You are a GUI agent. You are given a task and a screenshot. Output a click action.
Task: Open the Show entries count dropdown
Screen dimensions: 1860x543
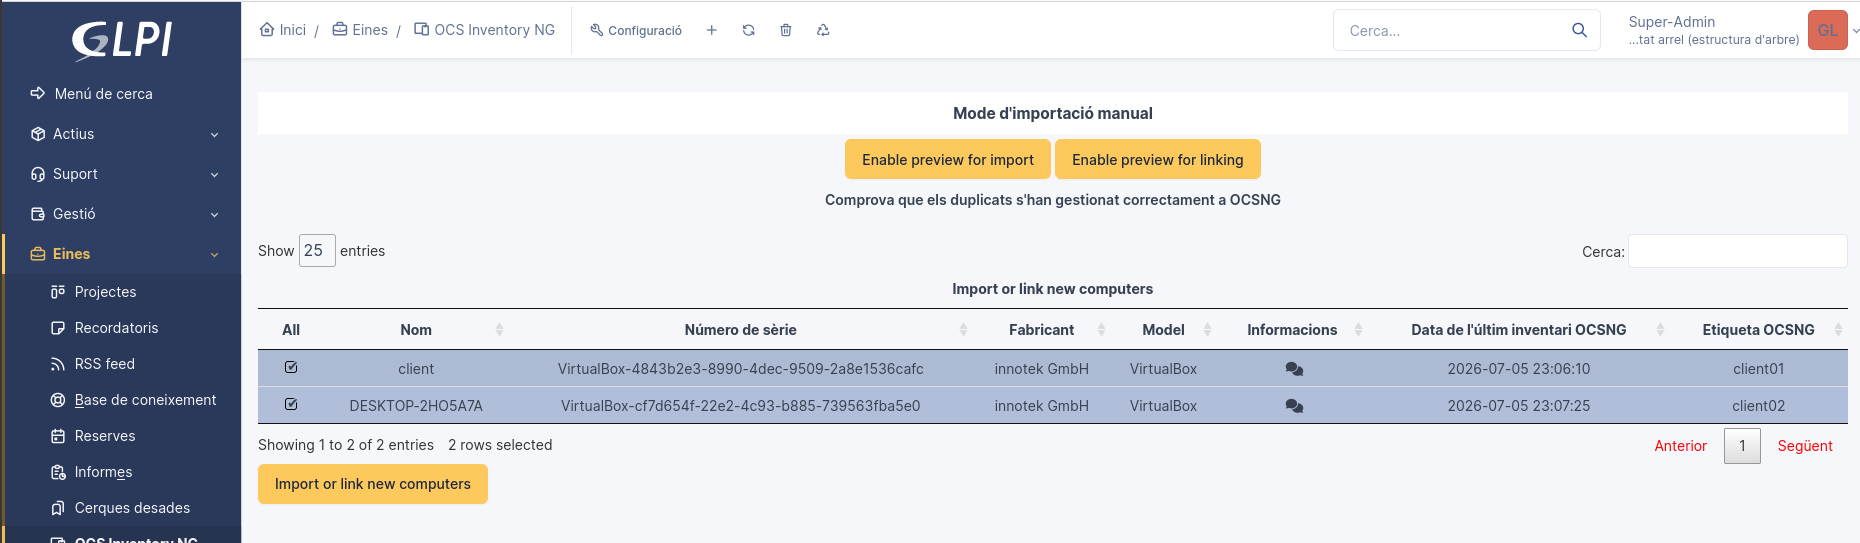(317, 250)
